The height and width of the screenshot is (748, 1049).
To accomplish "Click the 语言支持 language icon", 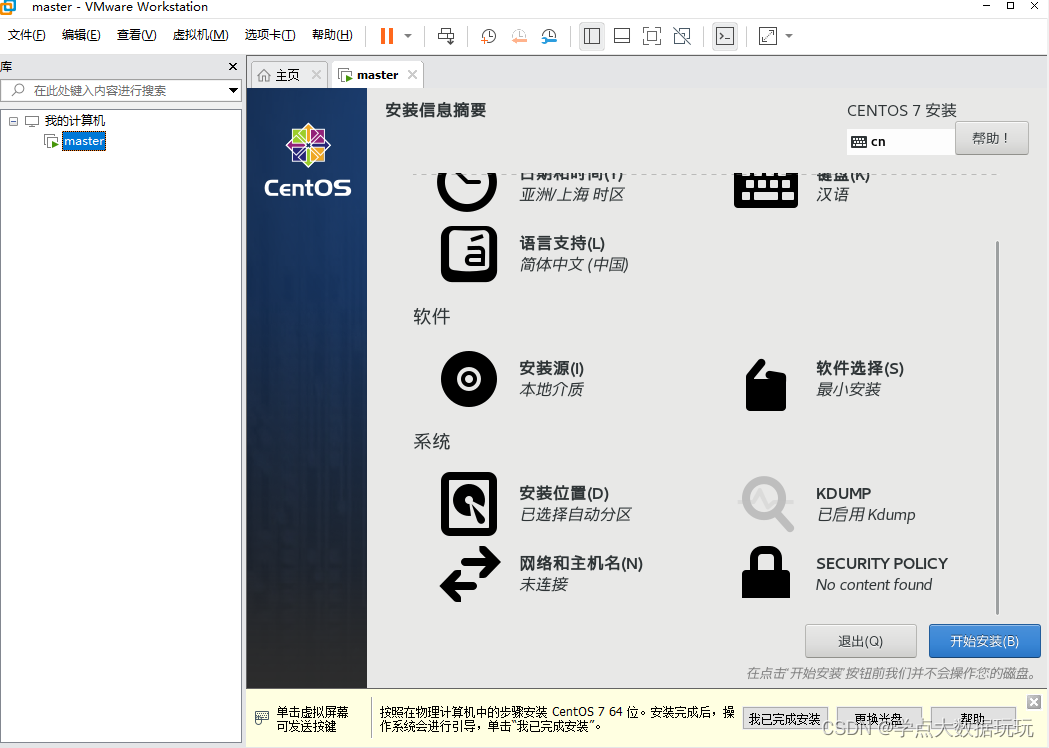I will 469,254.
